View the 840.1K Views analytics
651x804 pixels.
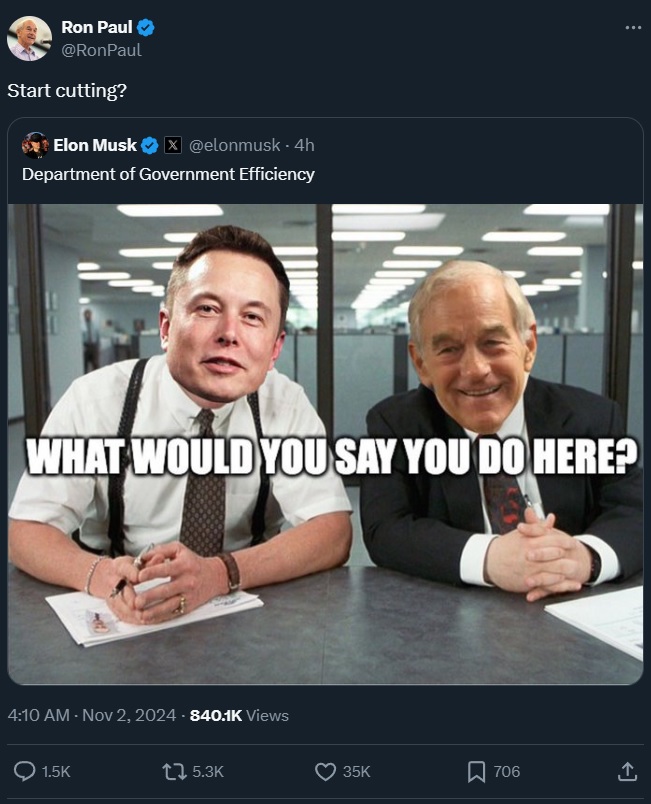click(239, 715)
